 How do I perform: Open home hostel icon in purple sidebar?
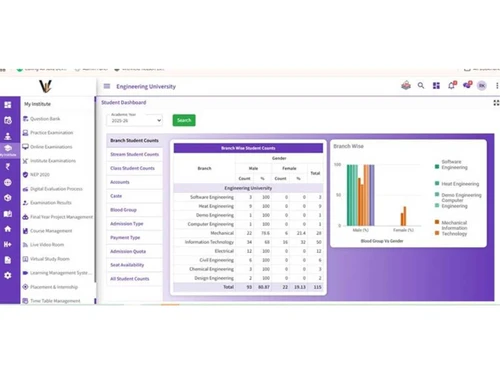pos(8,229)
